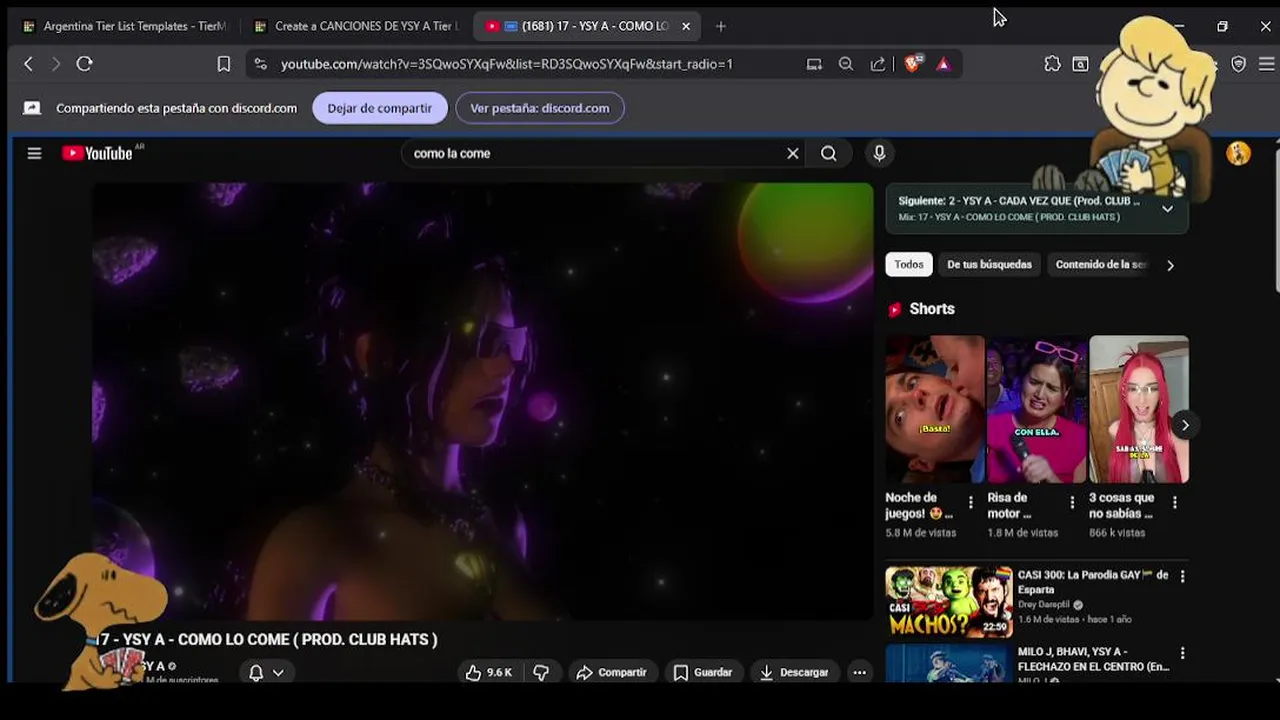Image resolution: width=1280 pixels, height=720 pixels.
Task: Click the address bar URL
Action: pos(506,64)
